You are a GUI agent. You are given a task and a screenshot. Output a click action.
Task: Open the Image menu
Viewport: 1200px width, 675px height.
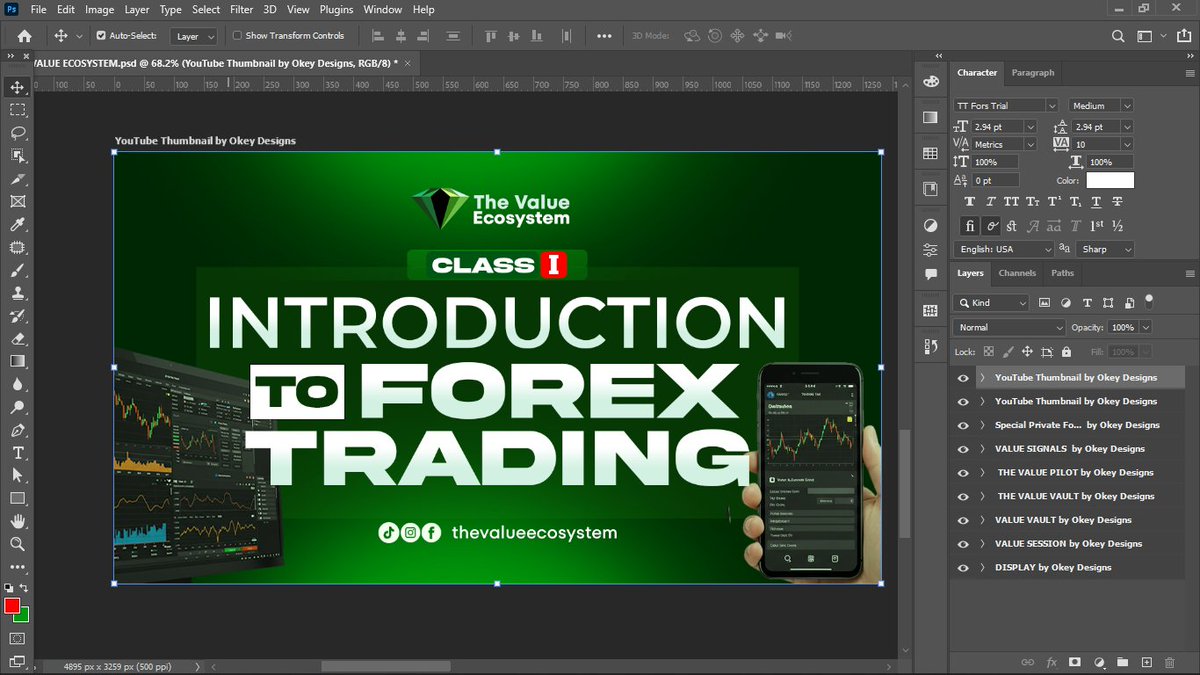pos(99,9)
